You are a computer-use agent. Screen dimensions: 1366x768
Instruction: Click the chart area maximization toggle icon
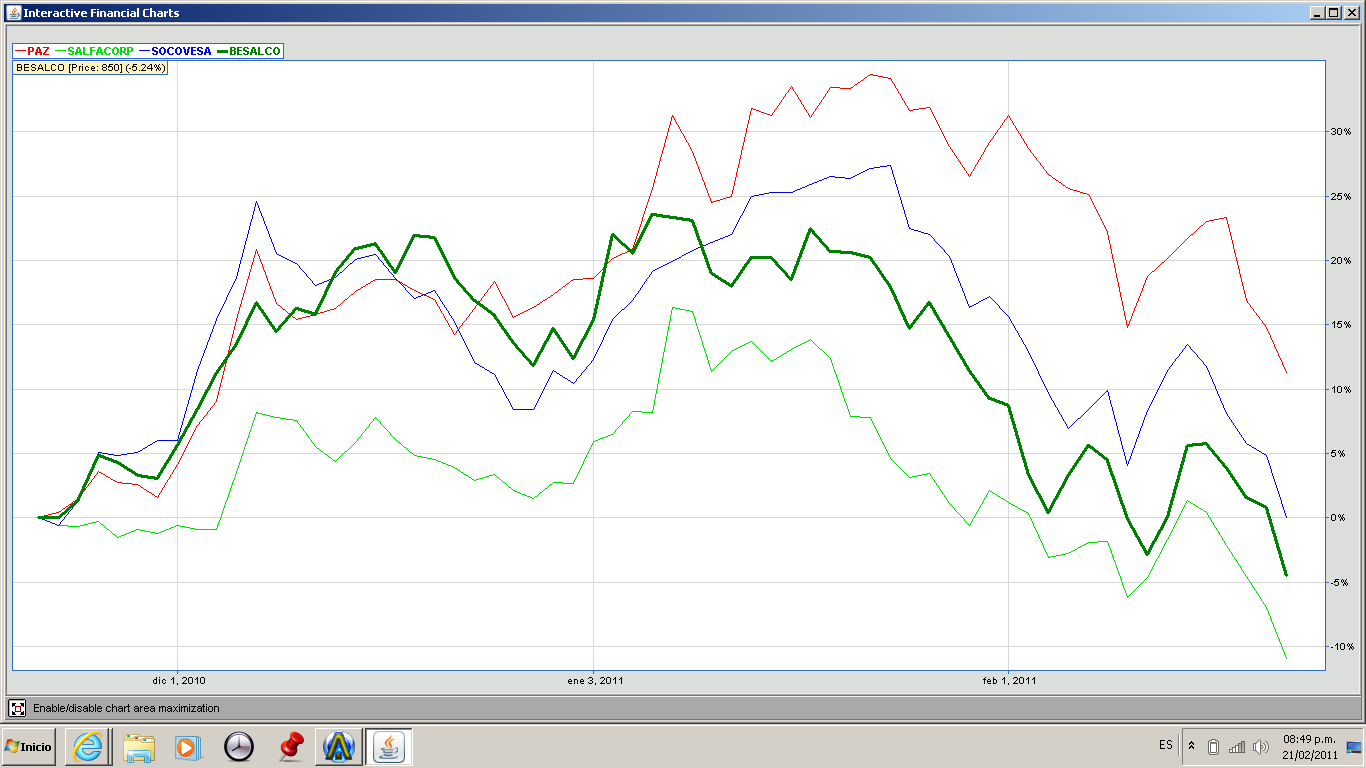click(x=17, y=708)
